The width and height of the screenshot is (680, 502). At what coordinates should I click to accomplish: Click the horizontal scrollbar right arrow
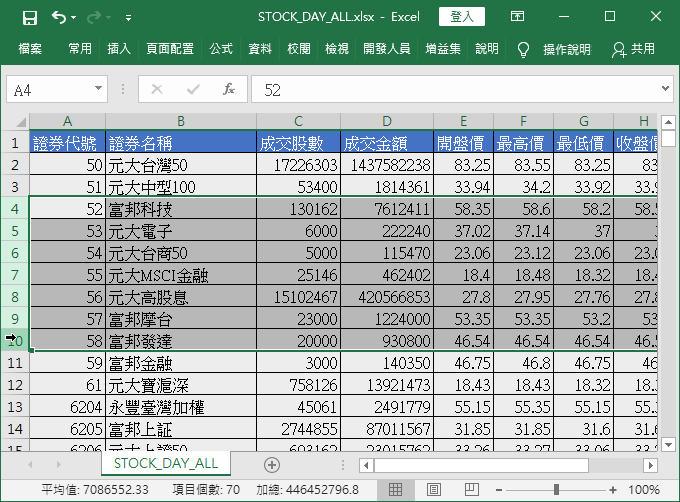650,466
